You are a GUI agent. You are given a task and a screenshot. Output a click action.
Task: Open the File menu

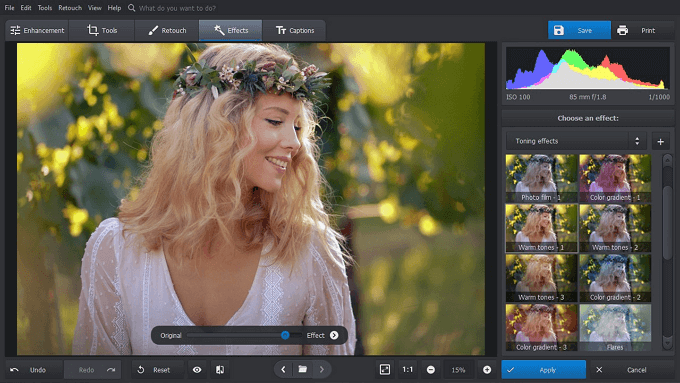pos(9,8)
